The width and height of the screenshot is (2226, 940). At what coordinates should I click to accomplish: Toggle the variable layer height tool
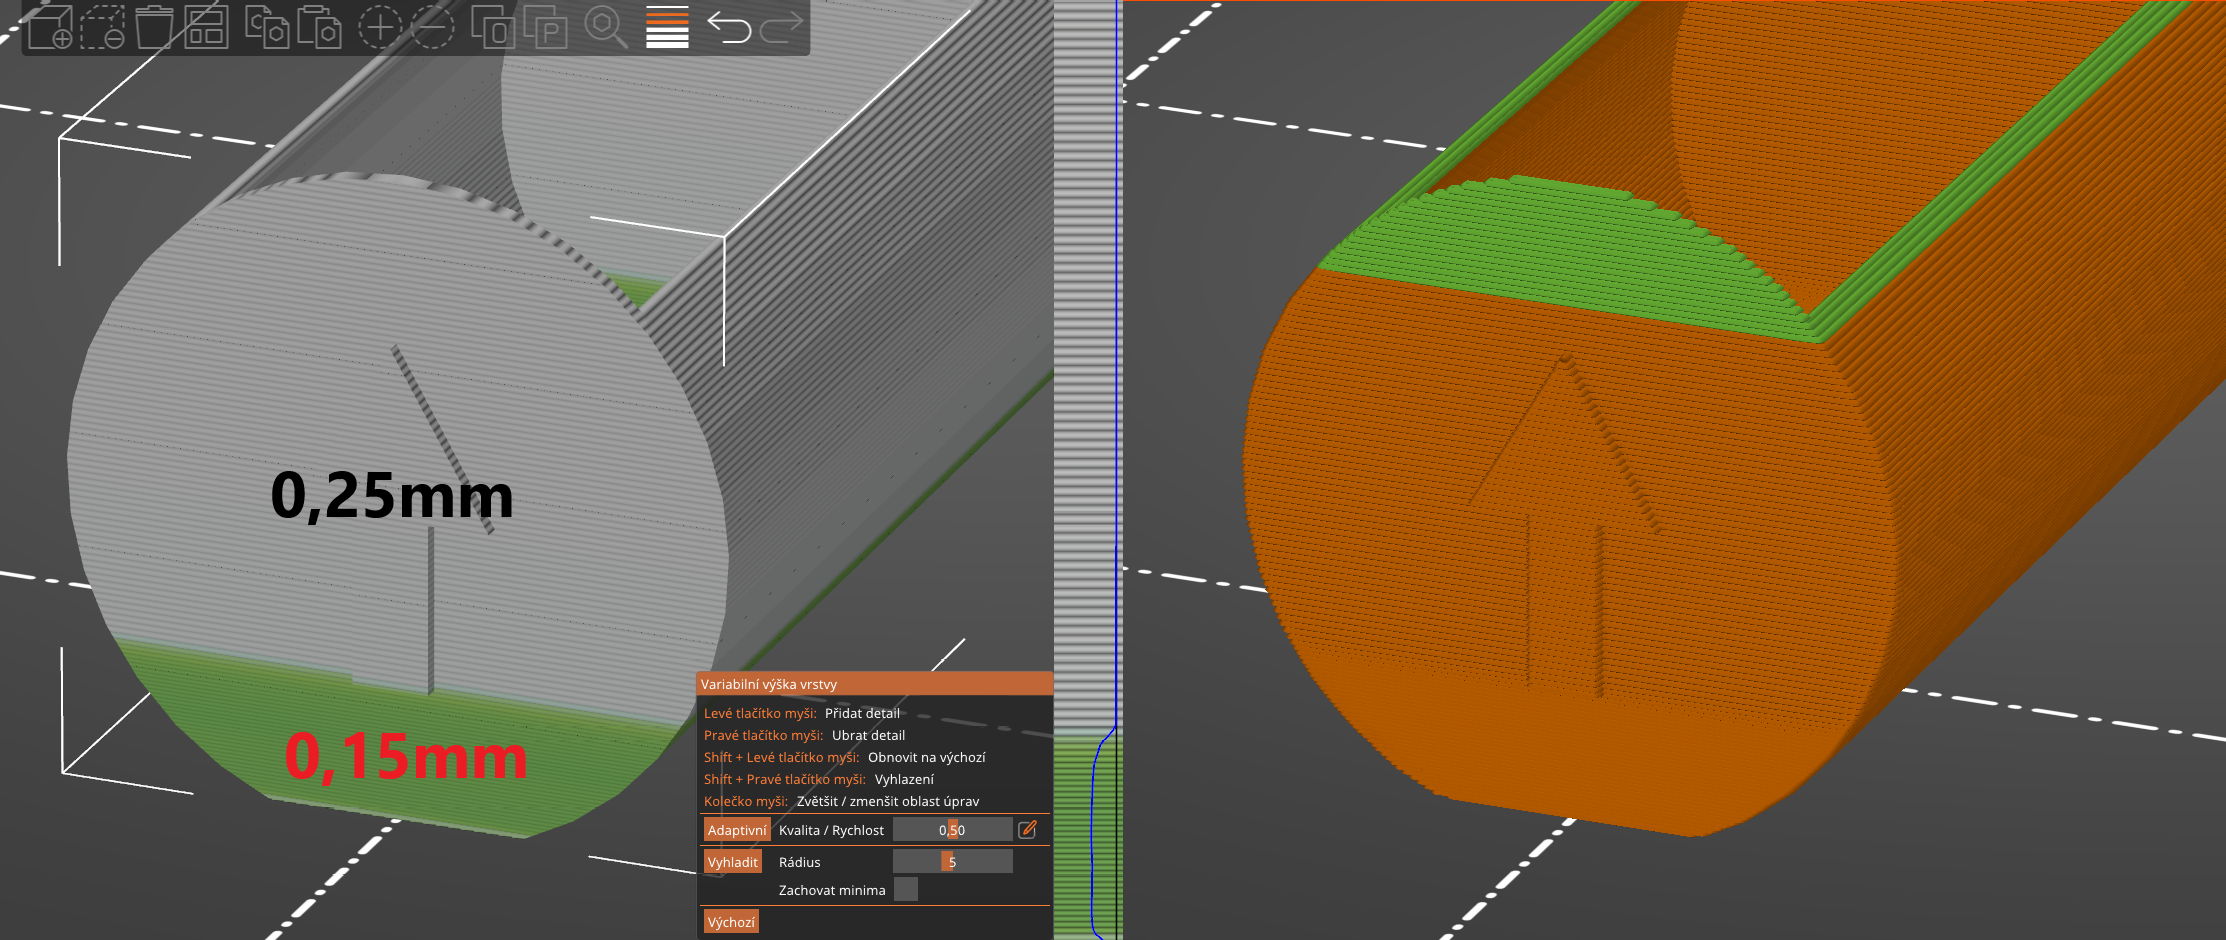665,27
